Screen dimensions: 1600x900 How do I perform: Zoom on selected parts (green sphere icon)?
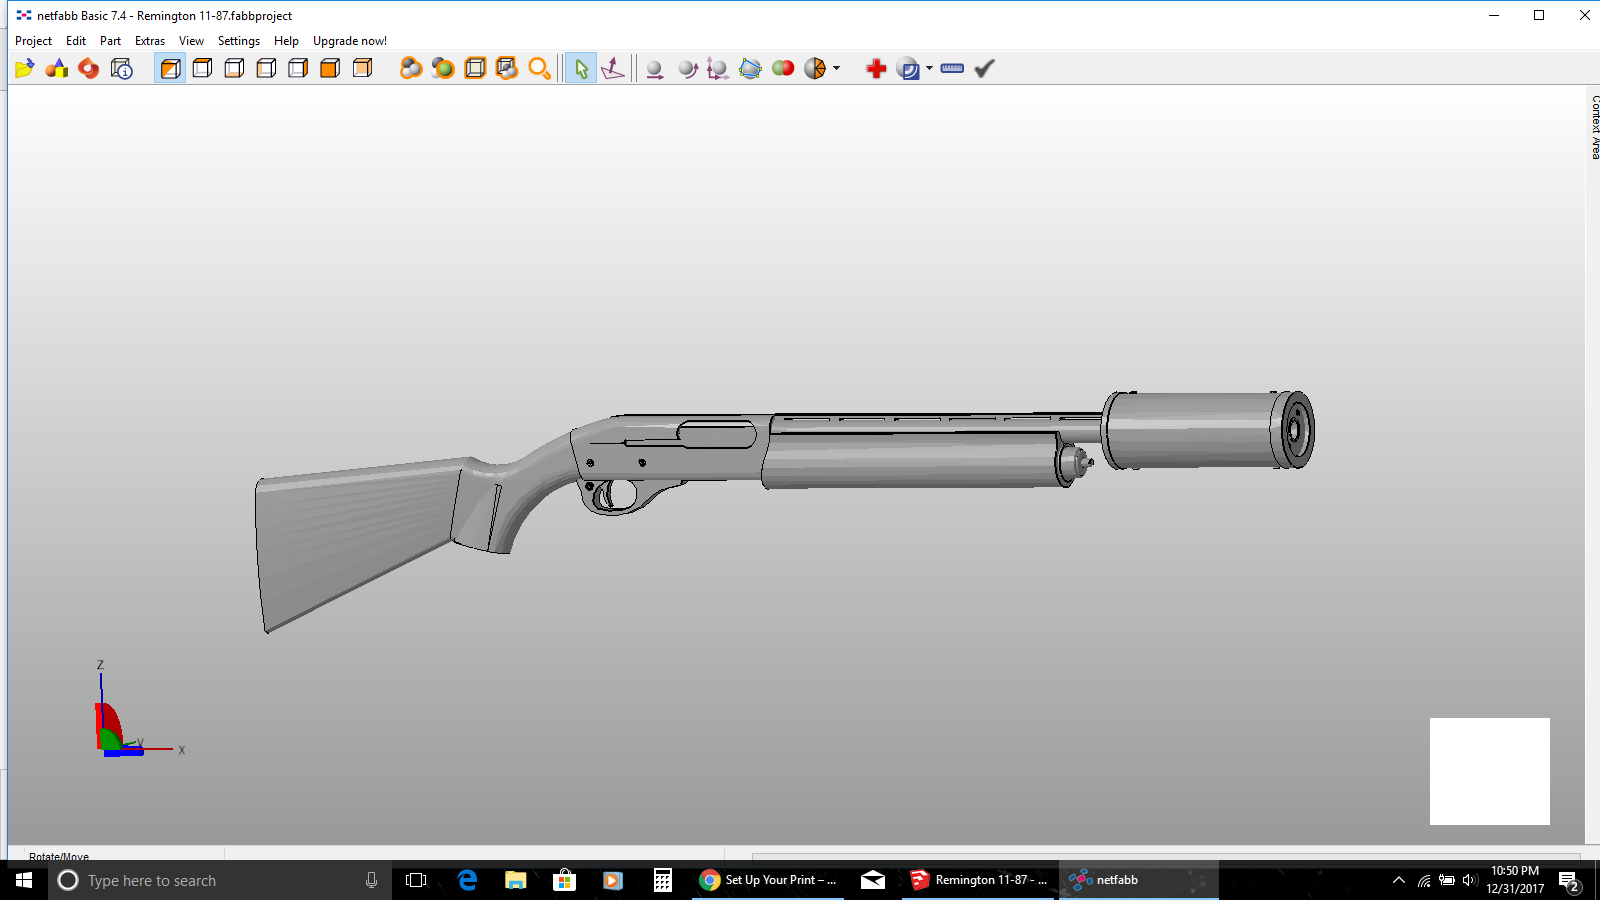(443, 68)
